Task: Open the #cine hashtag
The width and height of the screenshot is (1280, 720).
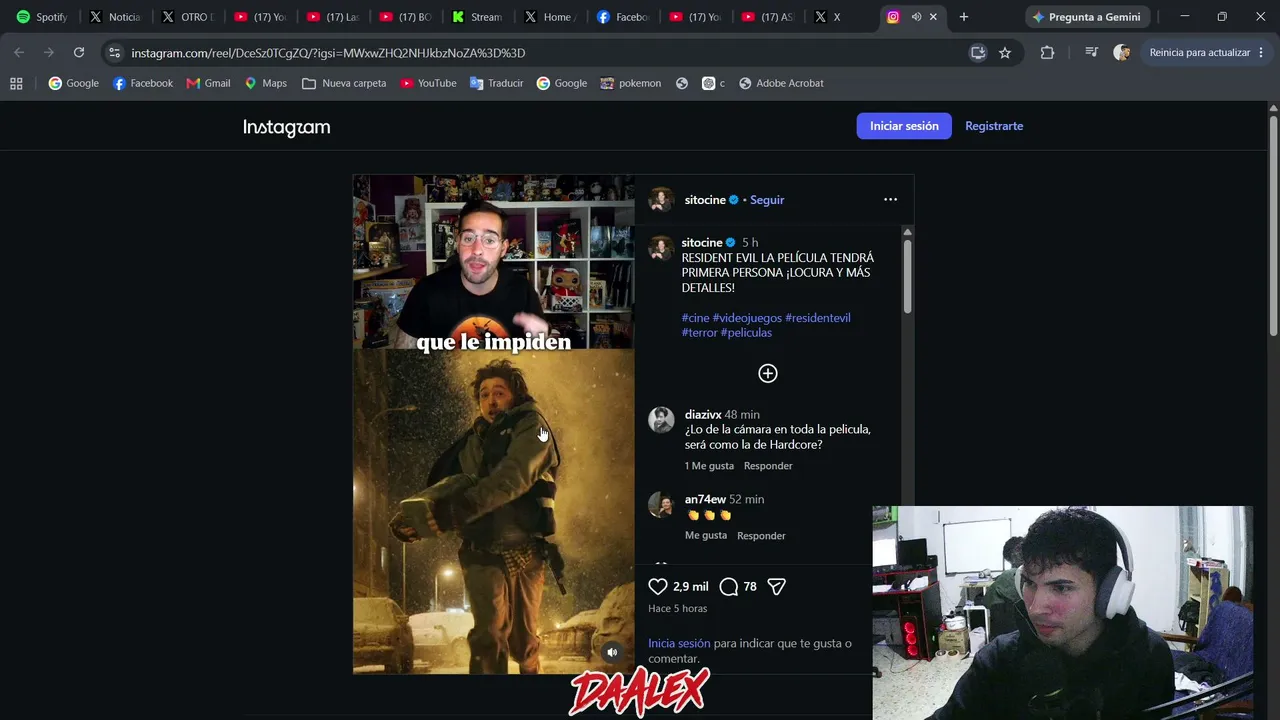Action: pyautogui.click(x=696, y=318)
